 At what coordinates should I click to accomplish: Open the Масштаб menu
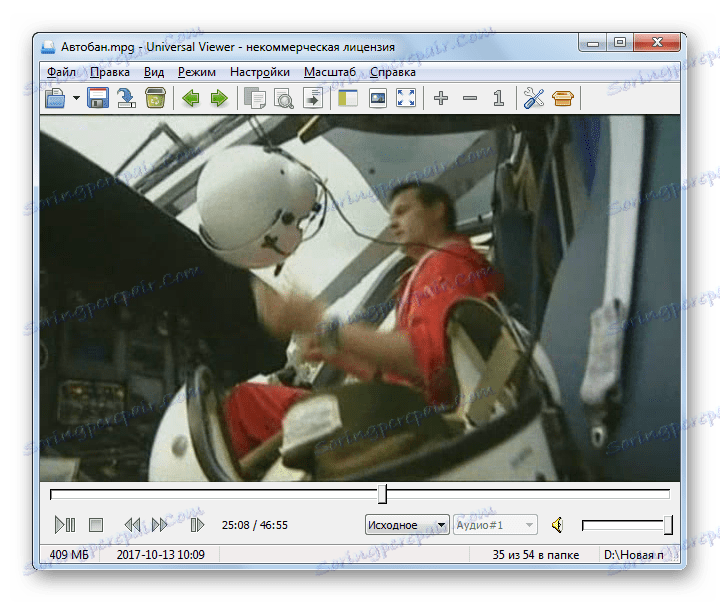coord(330,72)
